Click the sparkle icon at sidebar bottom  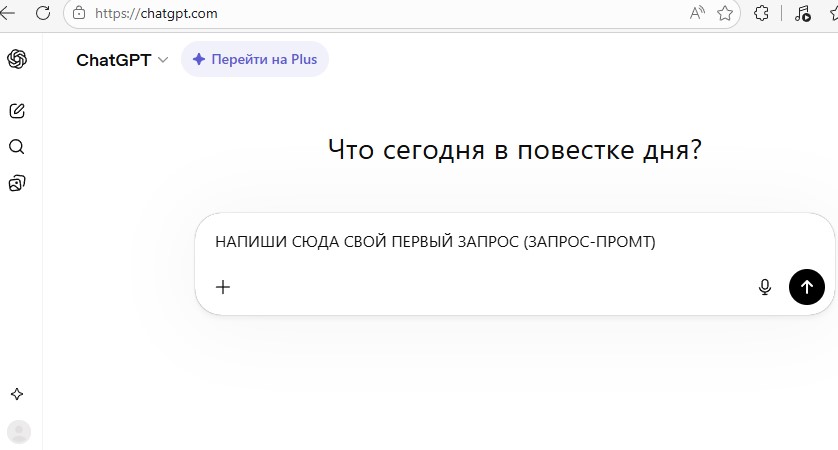coord(17,394)
